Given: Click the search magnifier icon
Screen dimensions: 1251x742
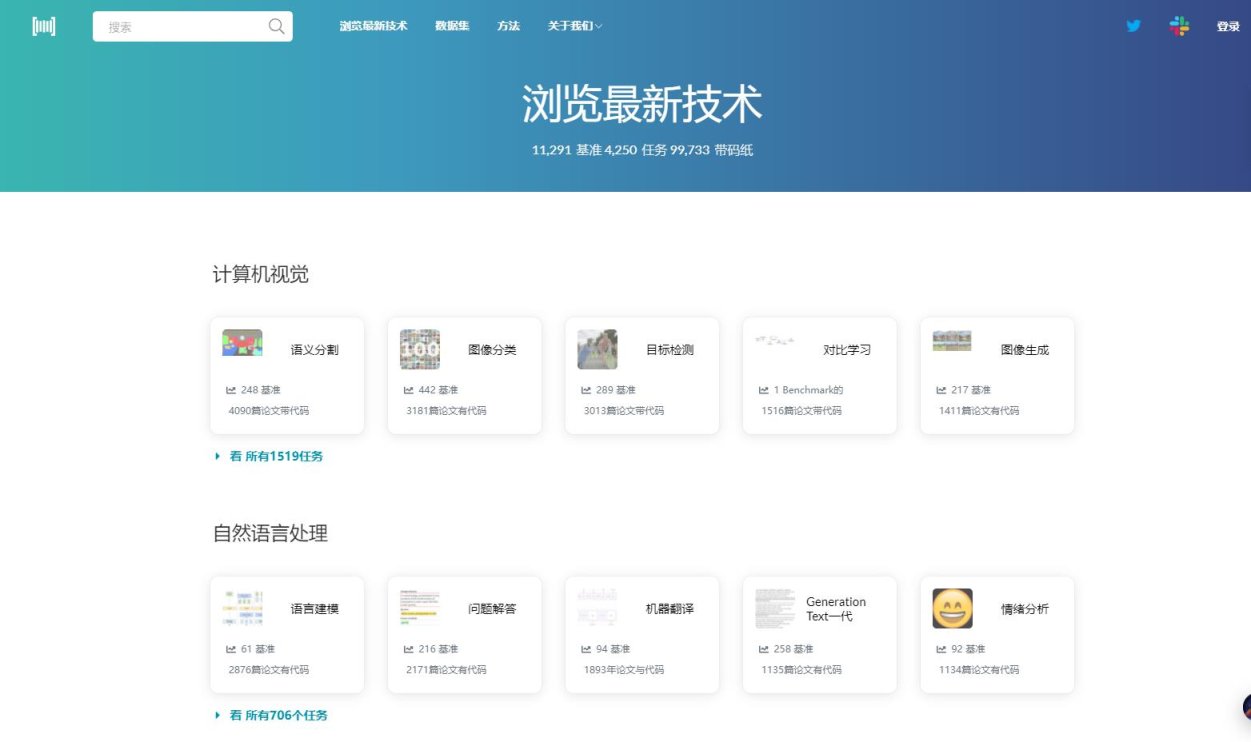Looking at the screenshot, I should click(x=276, y=26).
